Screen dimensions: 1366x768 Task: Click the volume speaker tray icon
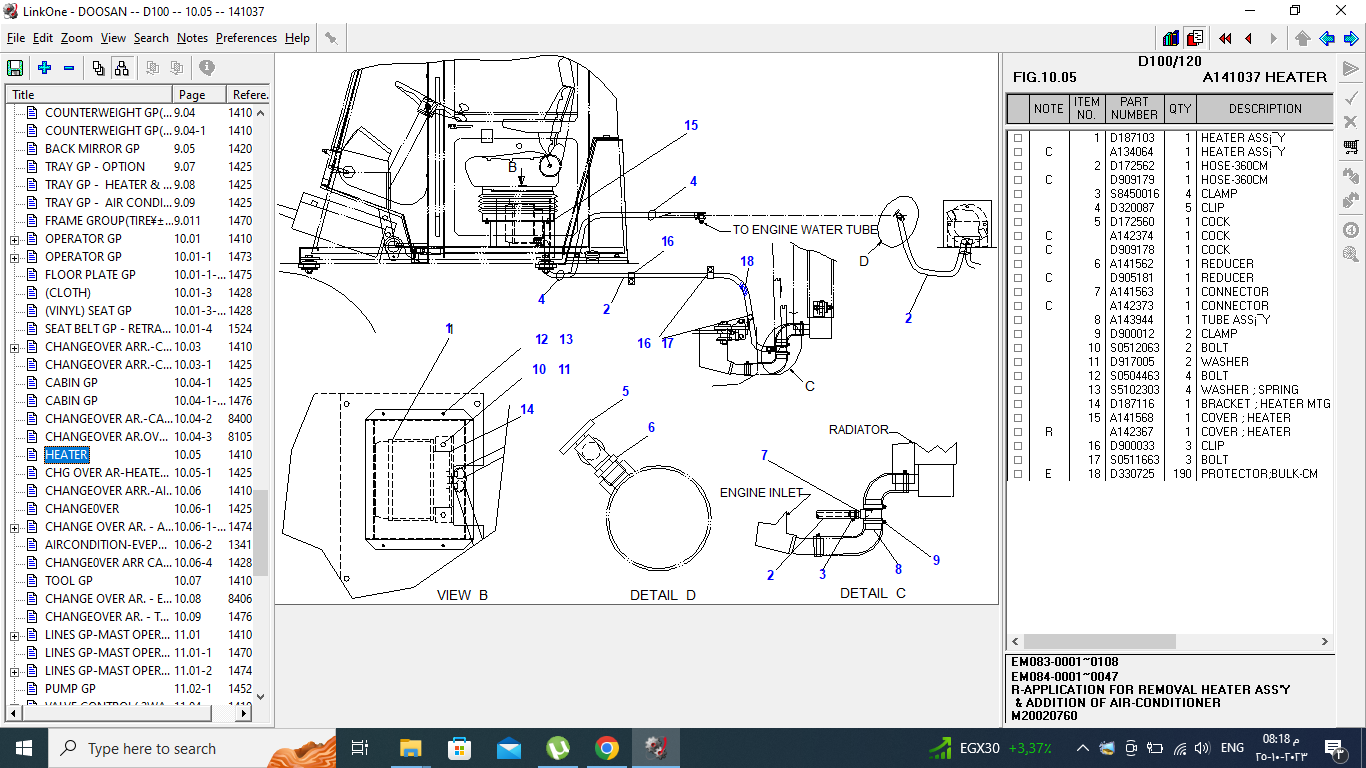[x=1201, y=748]
